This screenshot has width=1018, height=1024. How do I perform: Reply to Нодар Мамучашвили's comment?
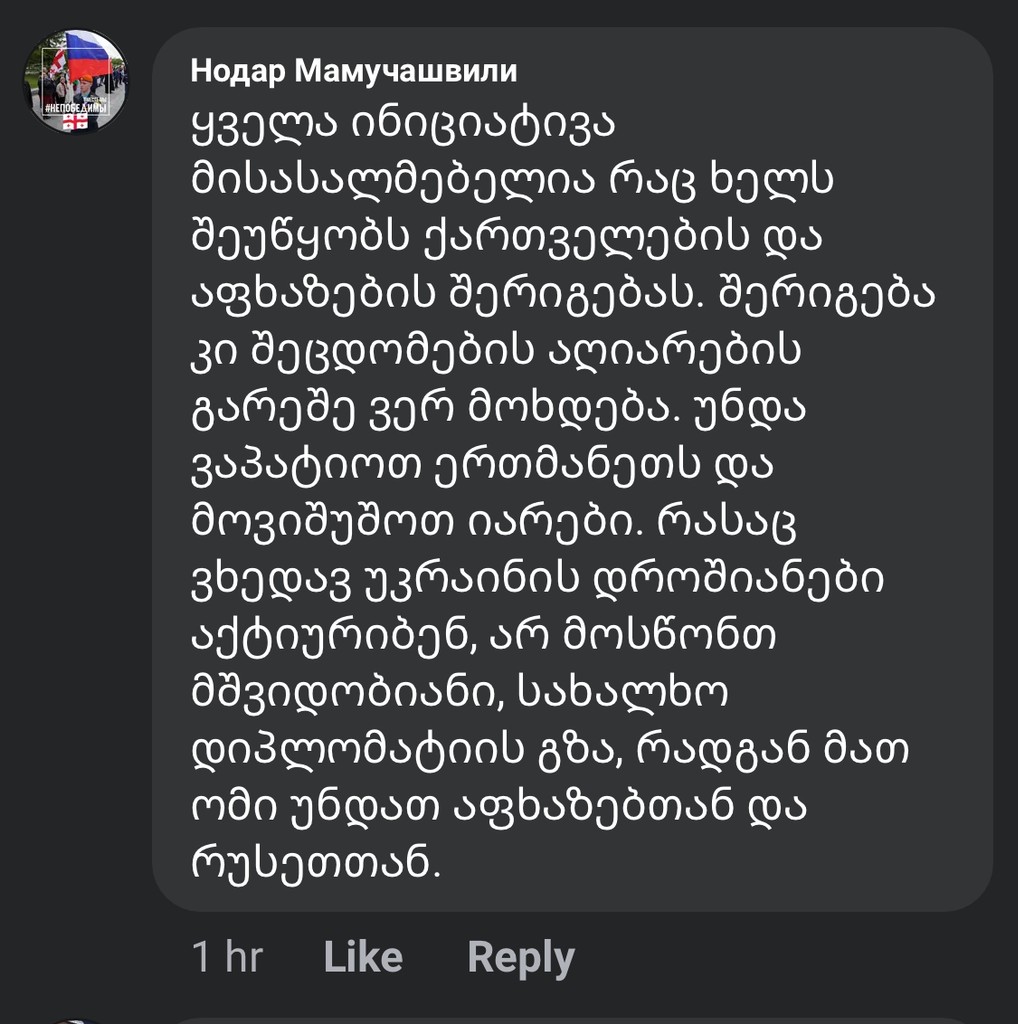[521, 957]
